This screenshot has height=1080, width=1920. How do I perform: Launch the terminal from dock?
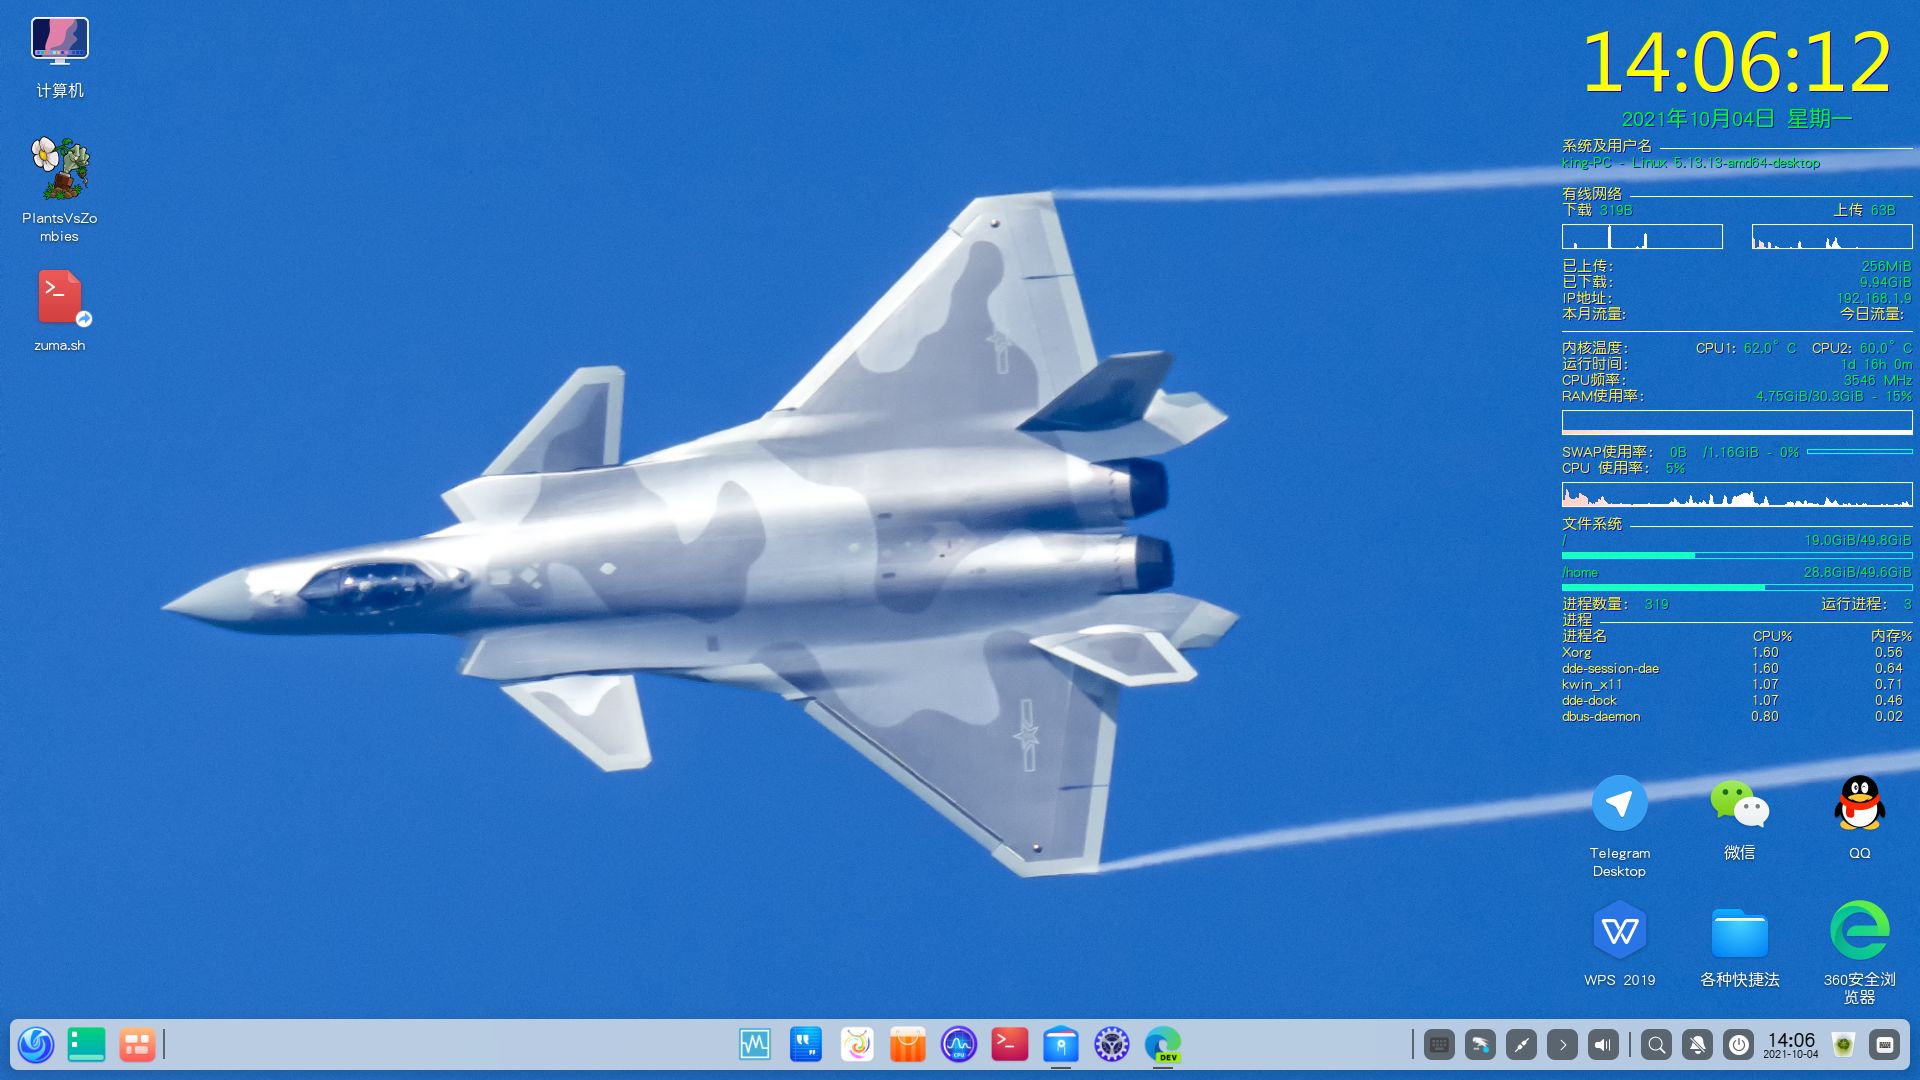pos(1010,1045)
